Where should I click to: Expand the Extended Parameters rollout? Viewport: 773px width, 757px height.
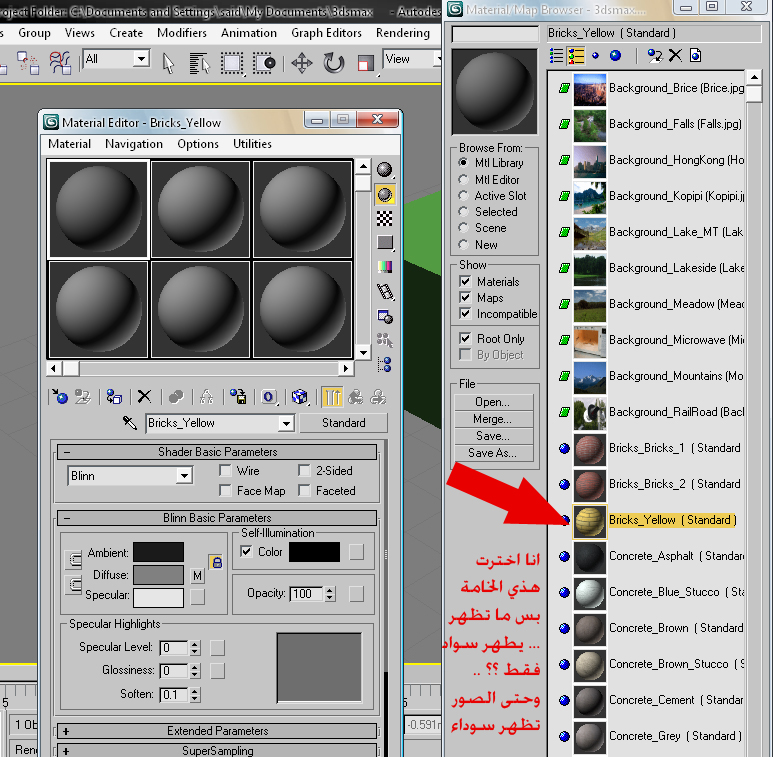coord(217,731)
